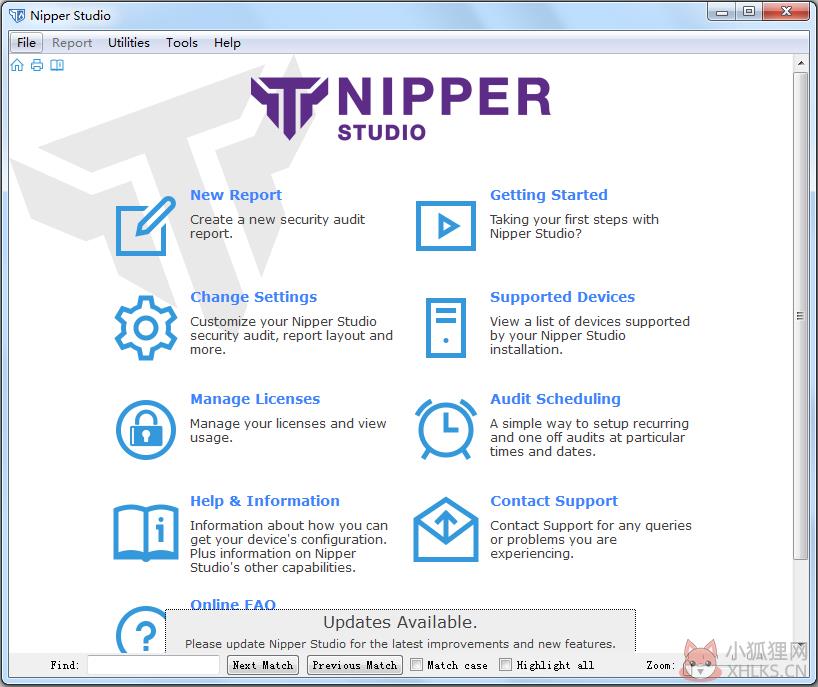
Task: Maximize the Nipper Studio window
Action: 749,11
